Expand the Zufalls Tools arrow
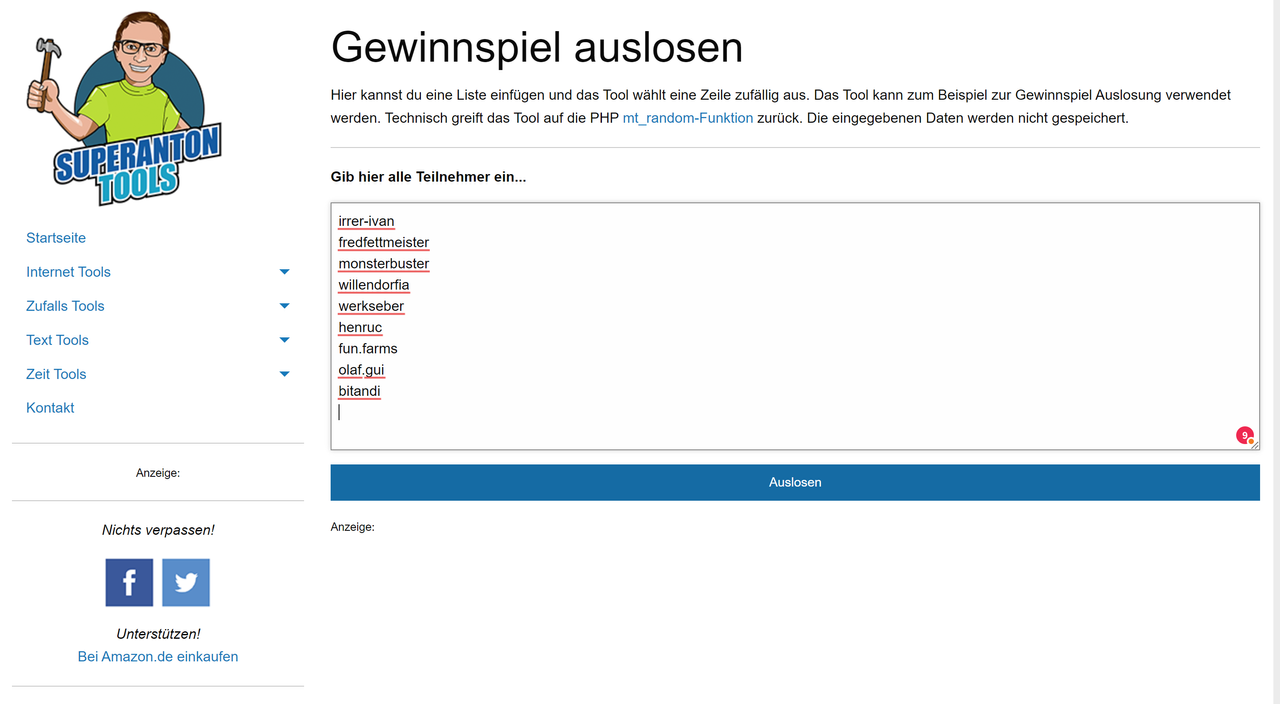Image resolution: width=1280 pixels, height=704 pixels. coord(284,306)
